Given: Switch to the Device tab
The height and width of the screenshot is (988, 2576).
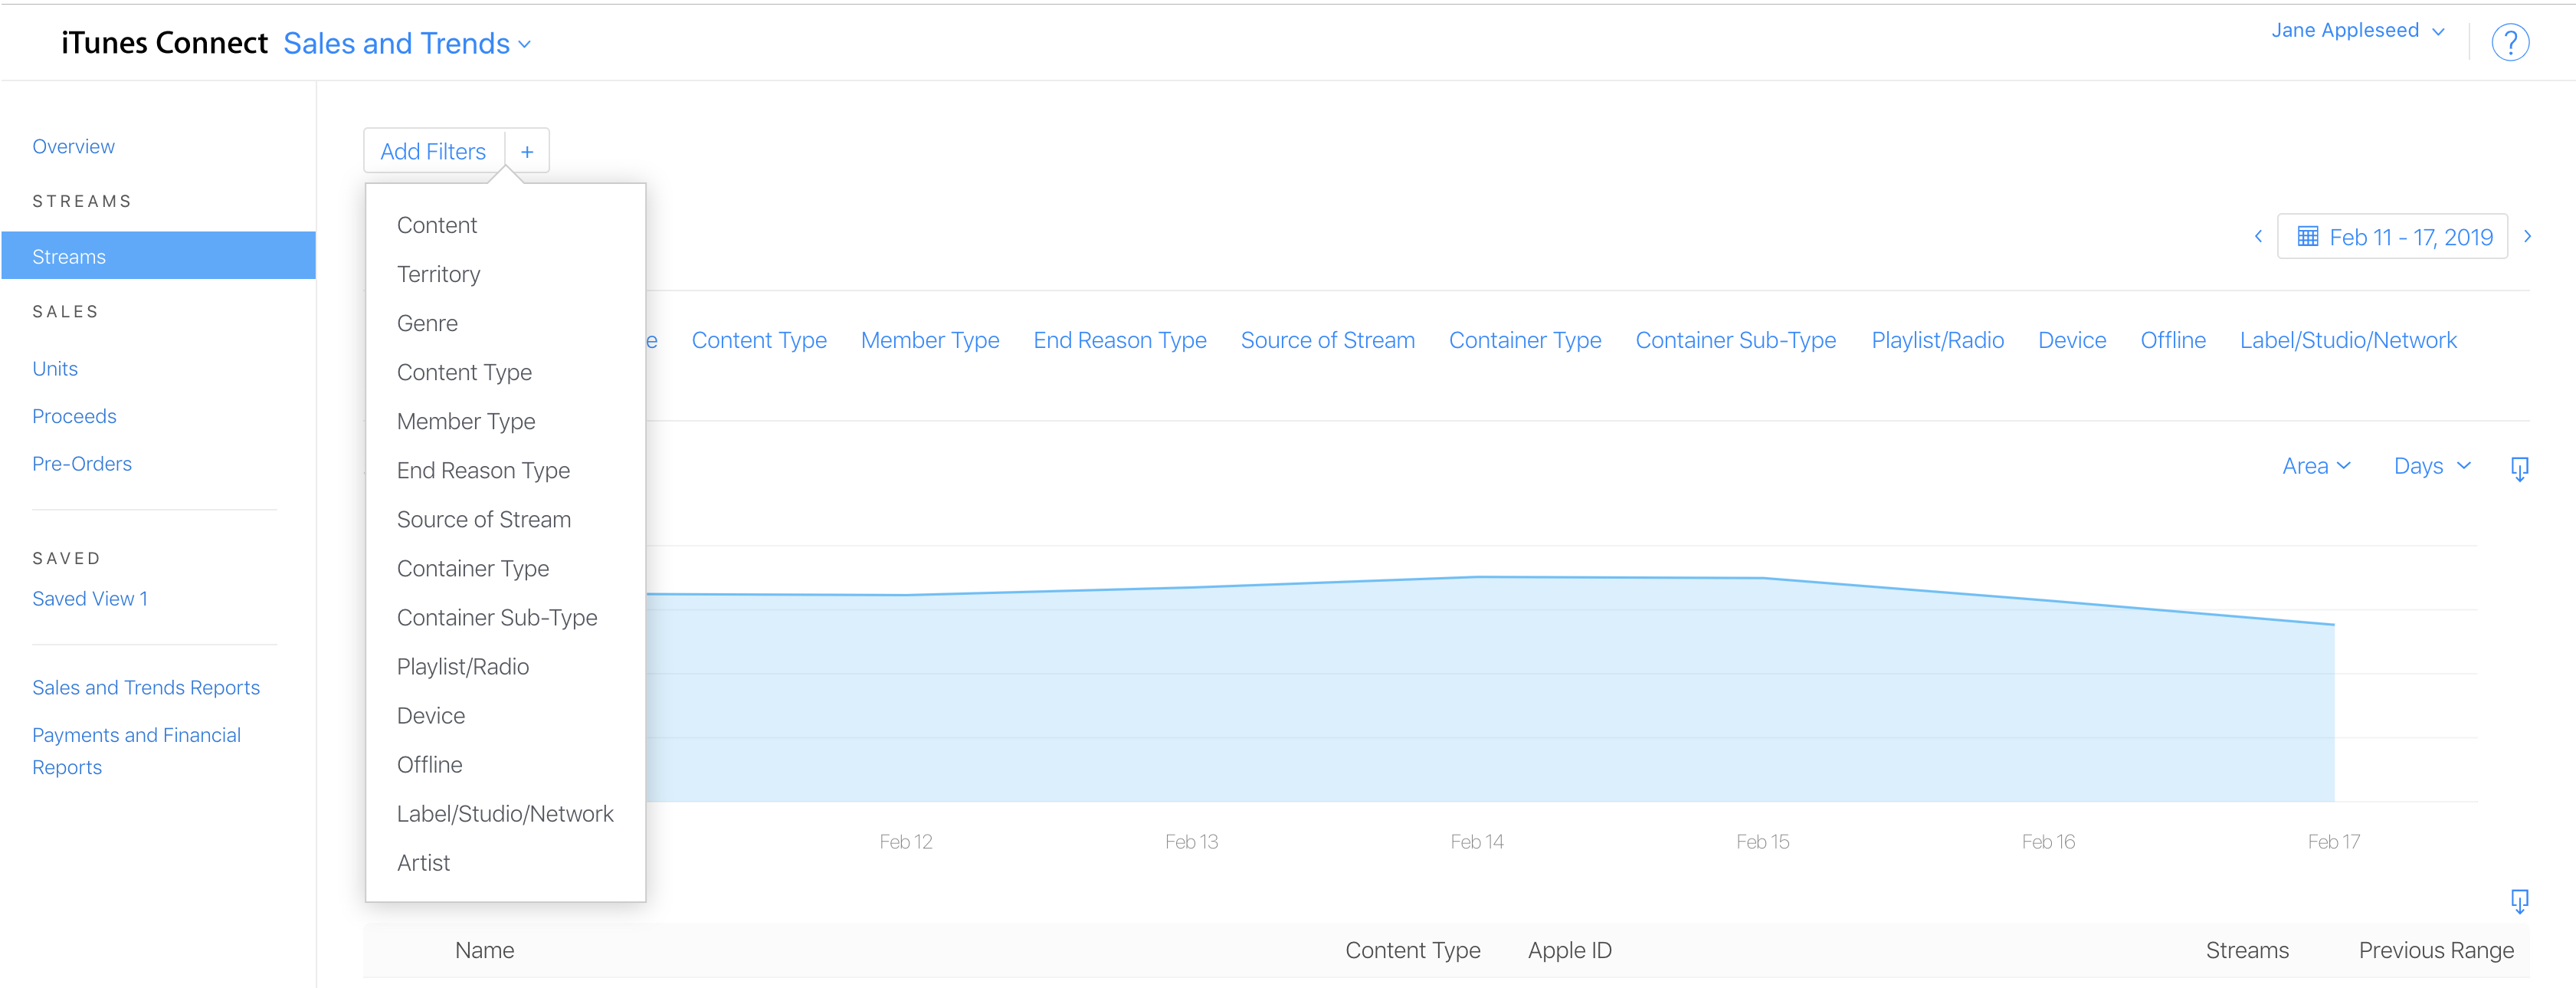Looking at the screenshot, I should coord(2071,340).
